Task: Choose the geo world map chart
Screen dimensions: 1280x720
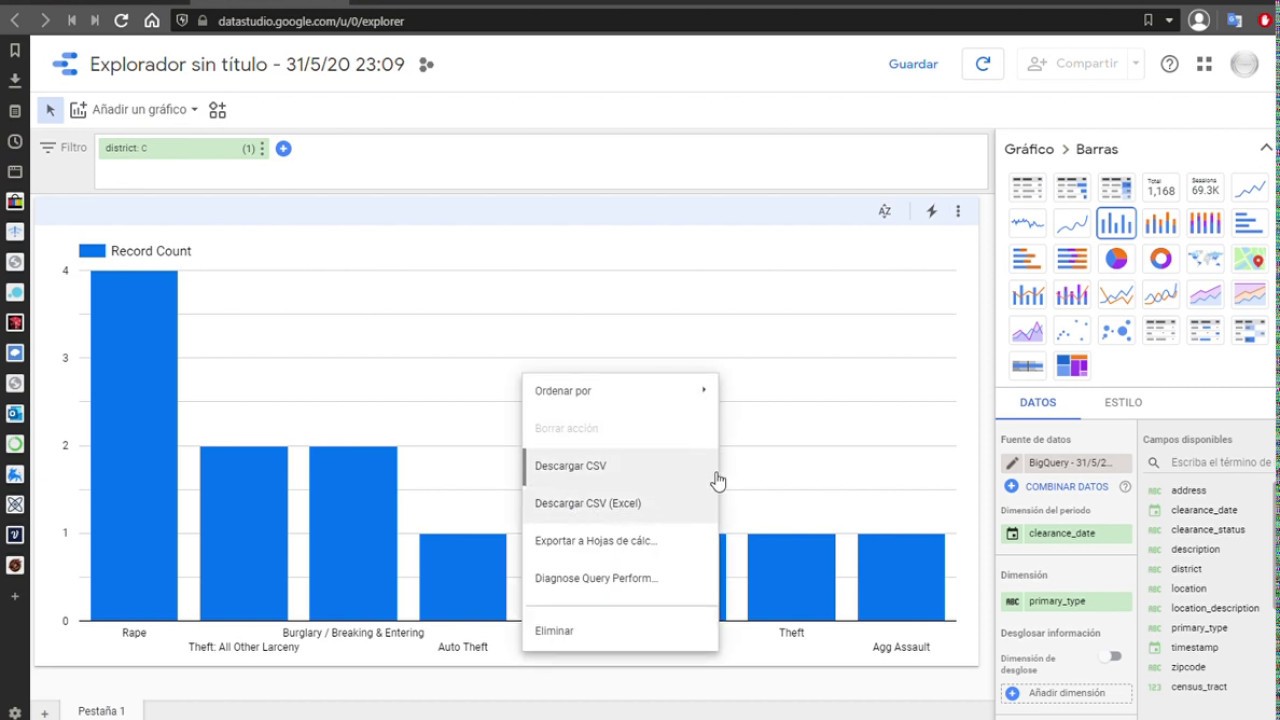Action: [1205, 259]
